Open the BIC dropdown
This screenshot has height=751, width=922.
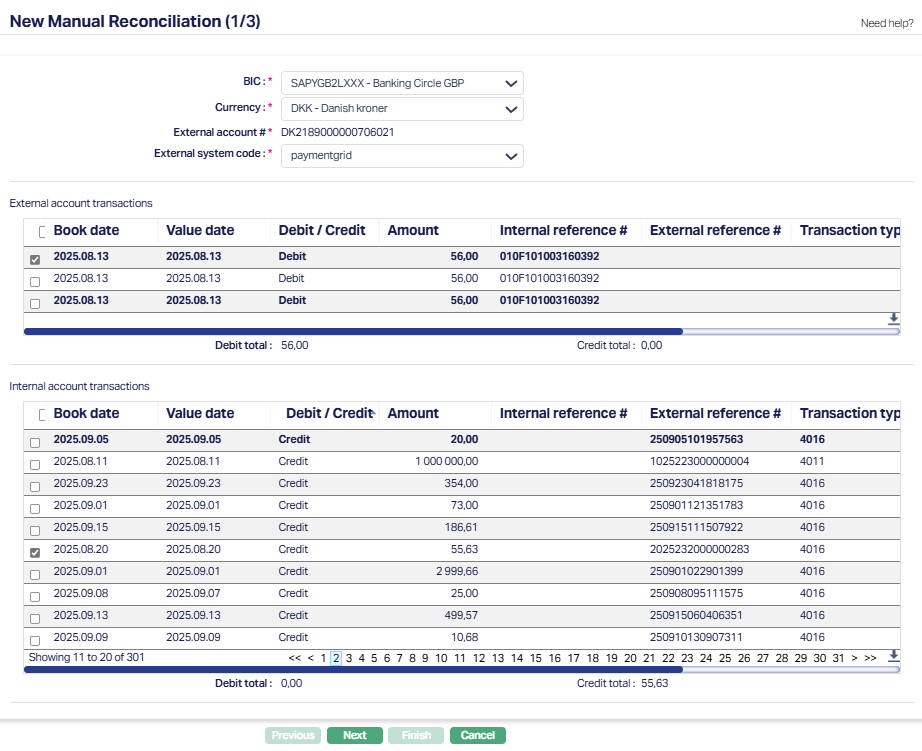(x=401, y=83)
